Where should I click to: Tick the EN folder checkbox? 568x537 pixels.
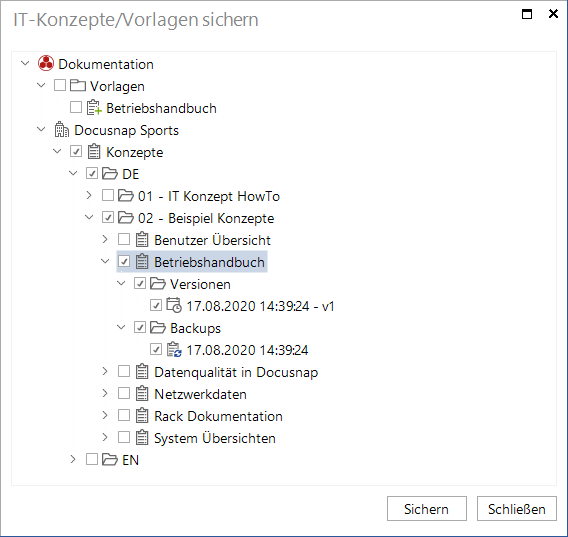[92, 459]
